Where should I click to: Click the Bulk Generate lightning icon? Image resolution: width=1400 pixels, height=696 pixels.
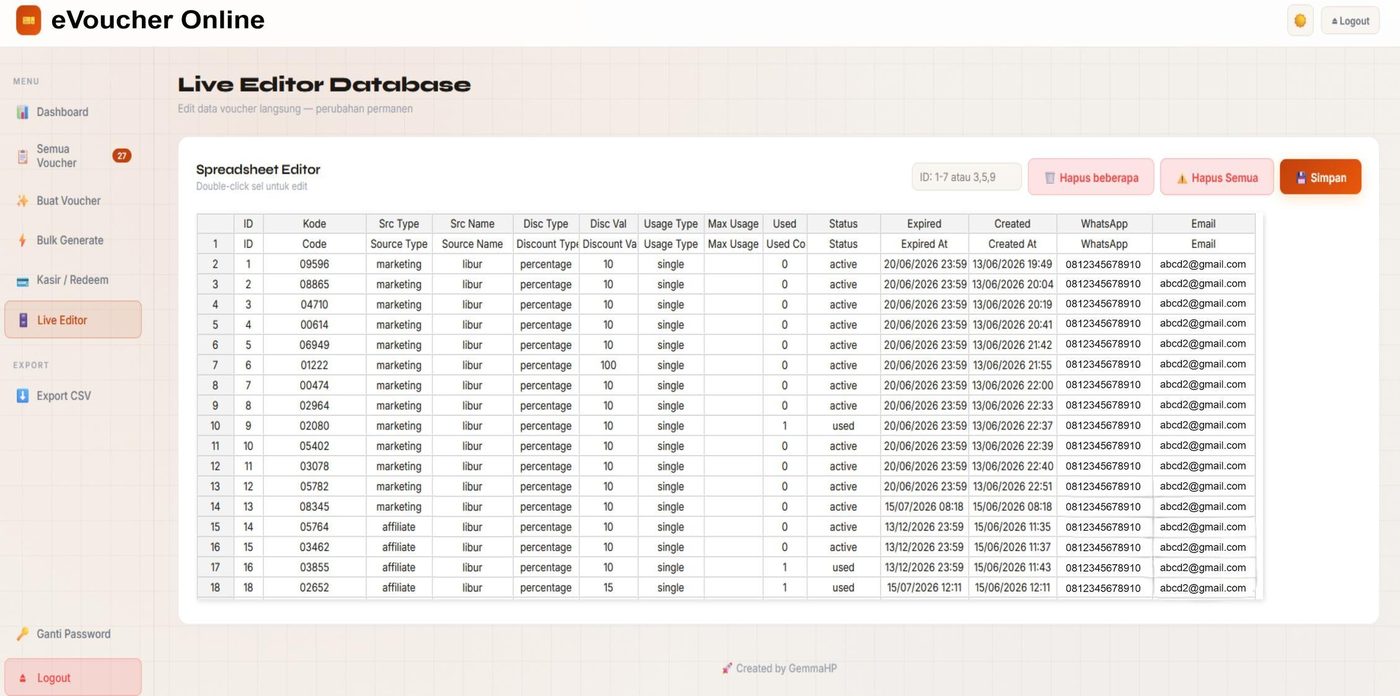tap(23, 240)
